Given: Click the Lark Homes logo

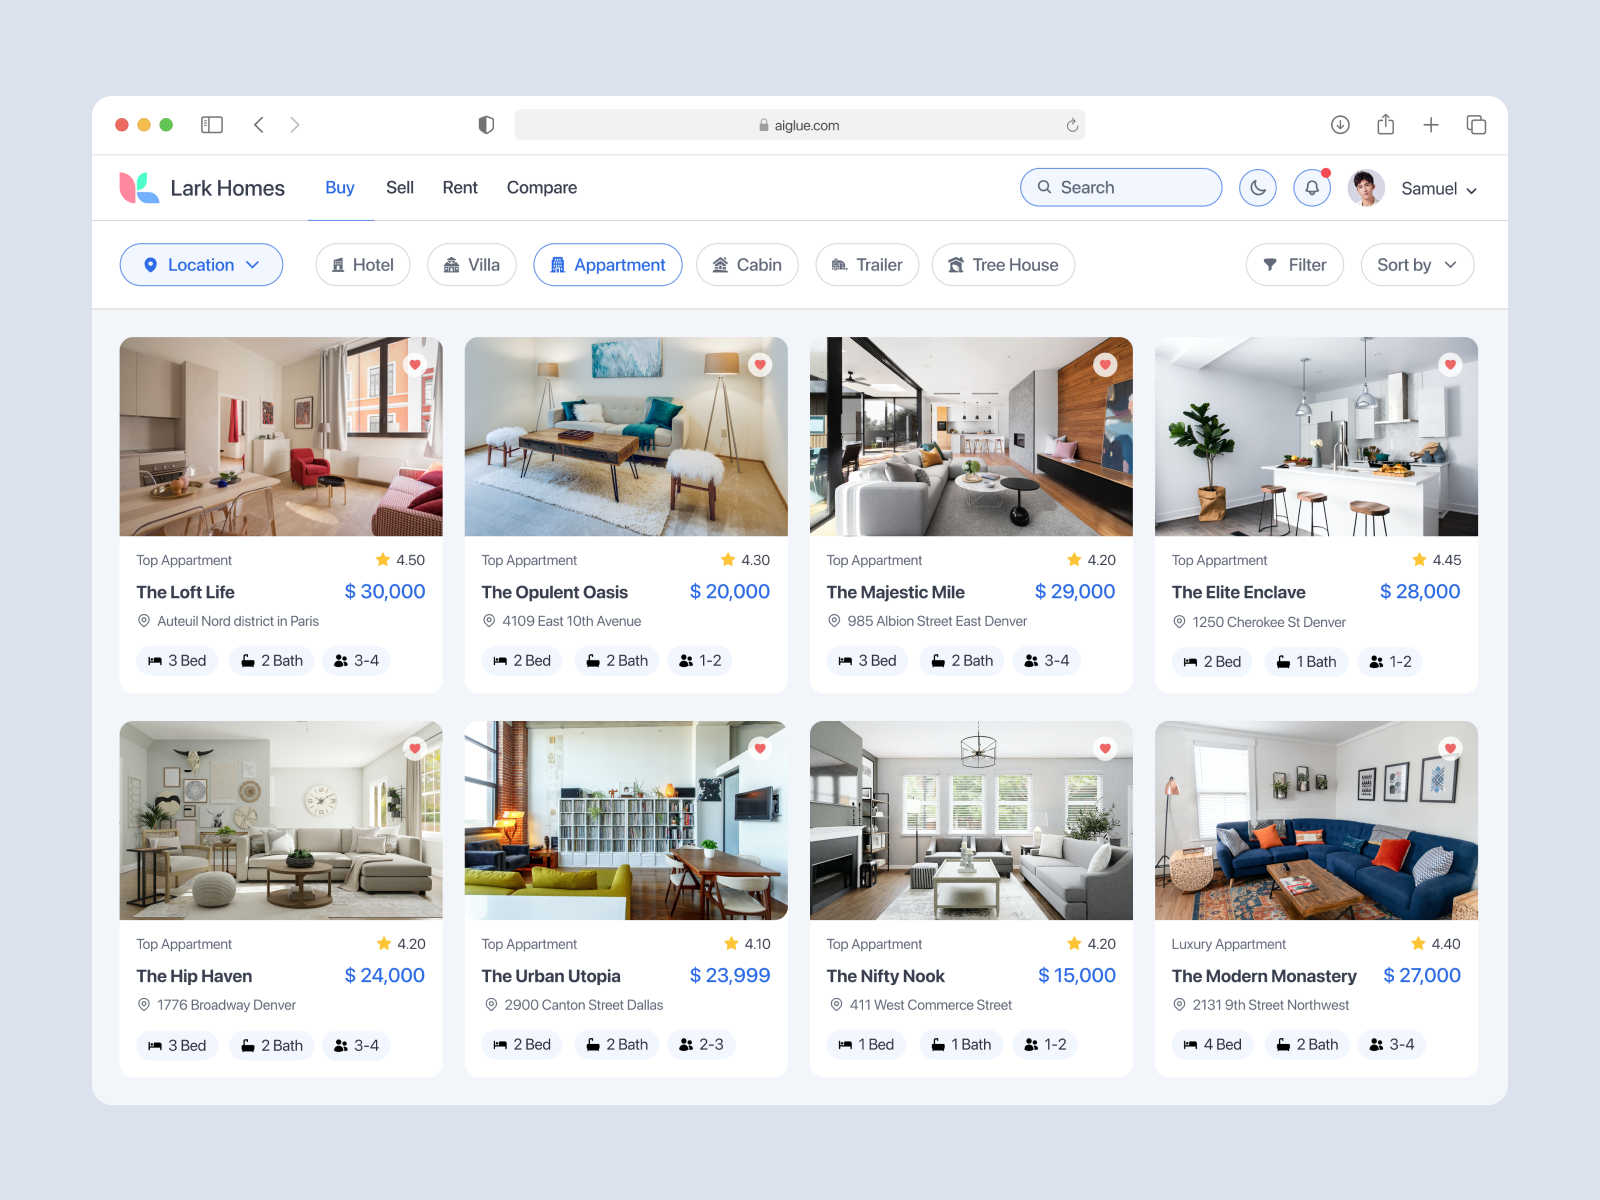Looking at the screenshot, I should pos(139,186).
